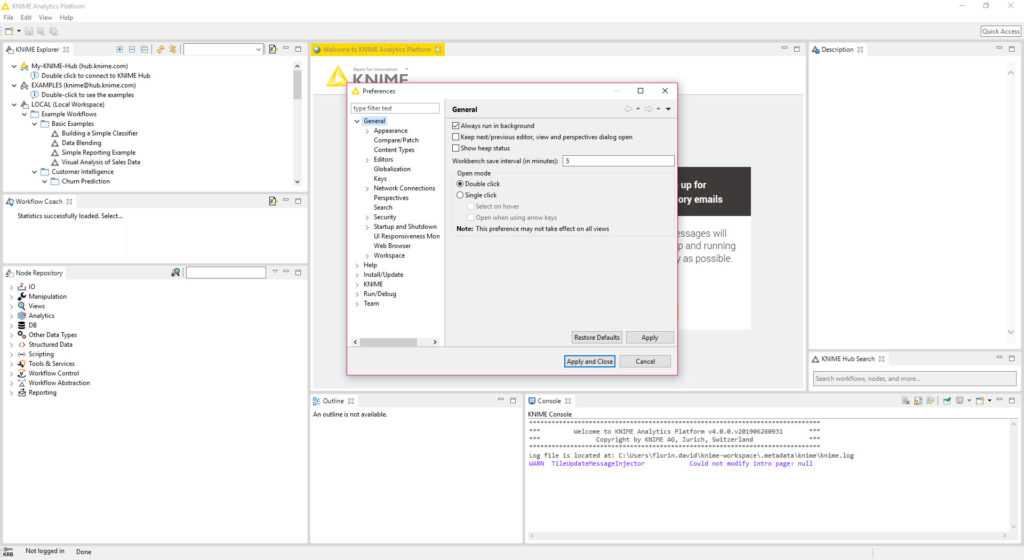Click the Clear Console icon
1024x560 pixels.
tap(906, 401)
